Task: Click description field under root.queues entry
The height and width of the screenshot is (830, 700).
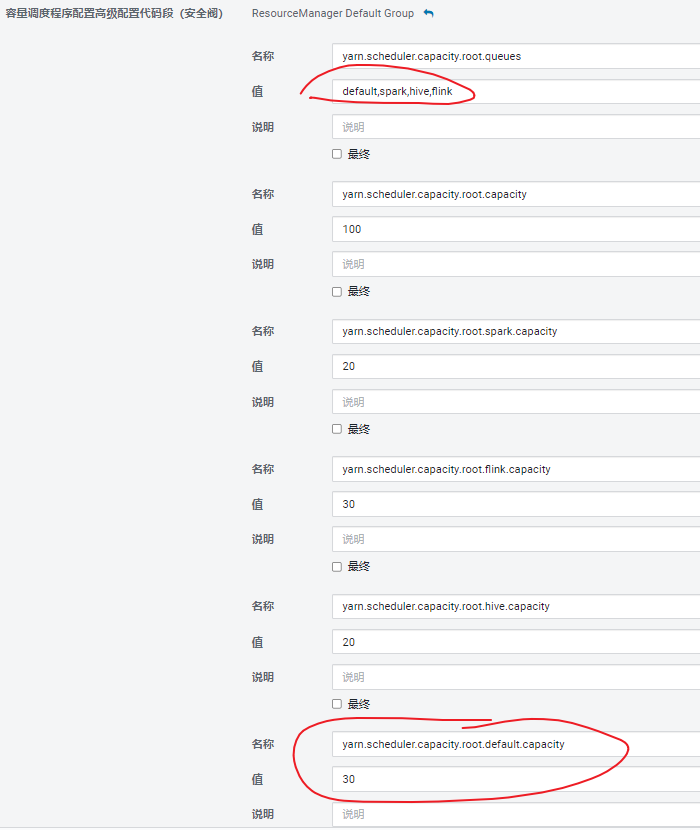Action: [516, 127]
